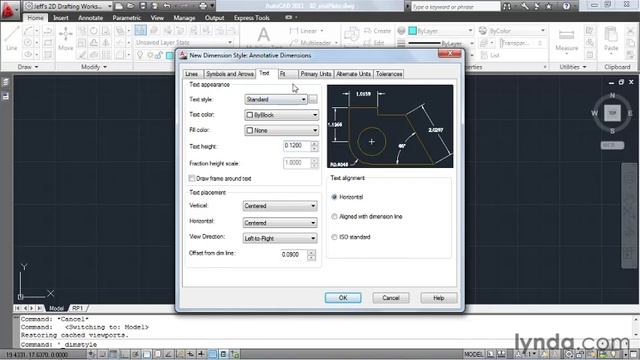640x360 pixels.
Task: Open the ByLayer lineweight dropdown
Action: pyautogui.click(x=441, y=43)
